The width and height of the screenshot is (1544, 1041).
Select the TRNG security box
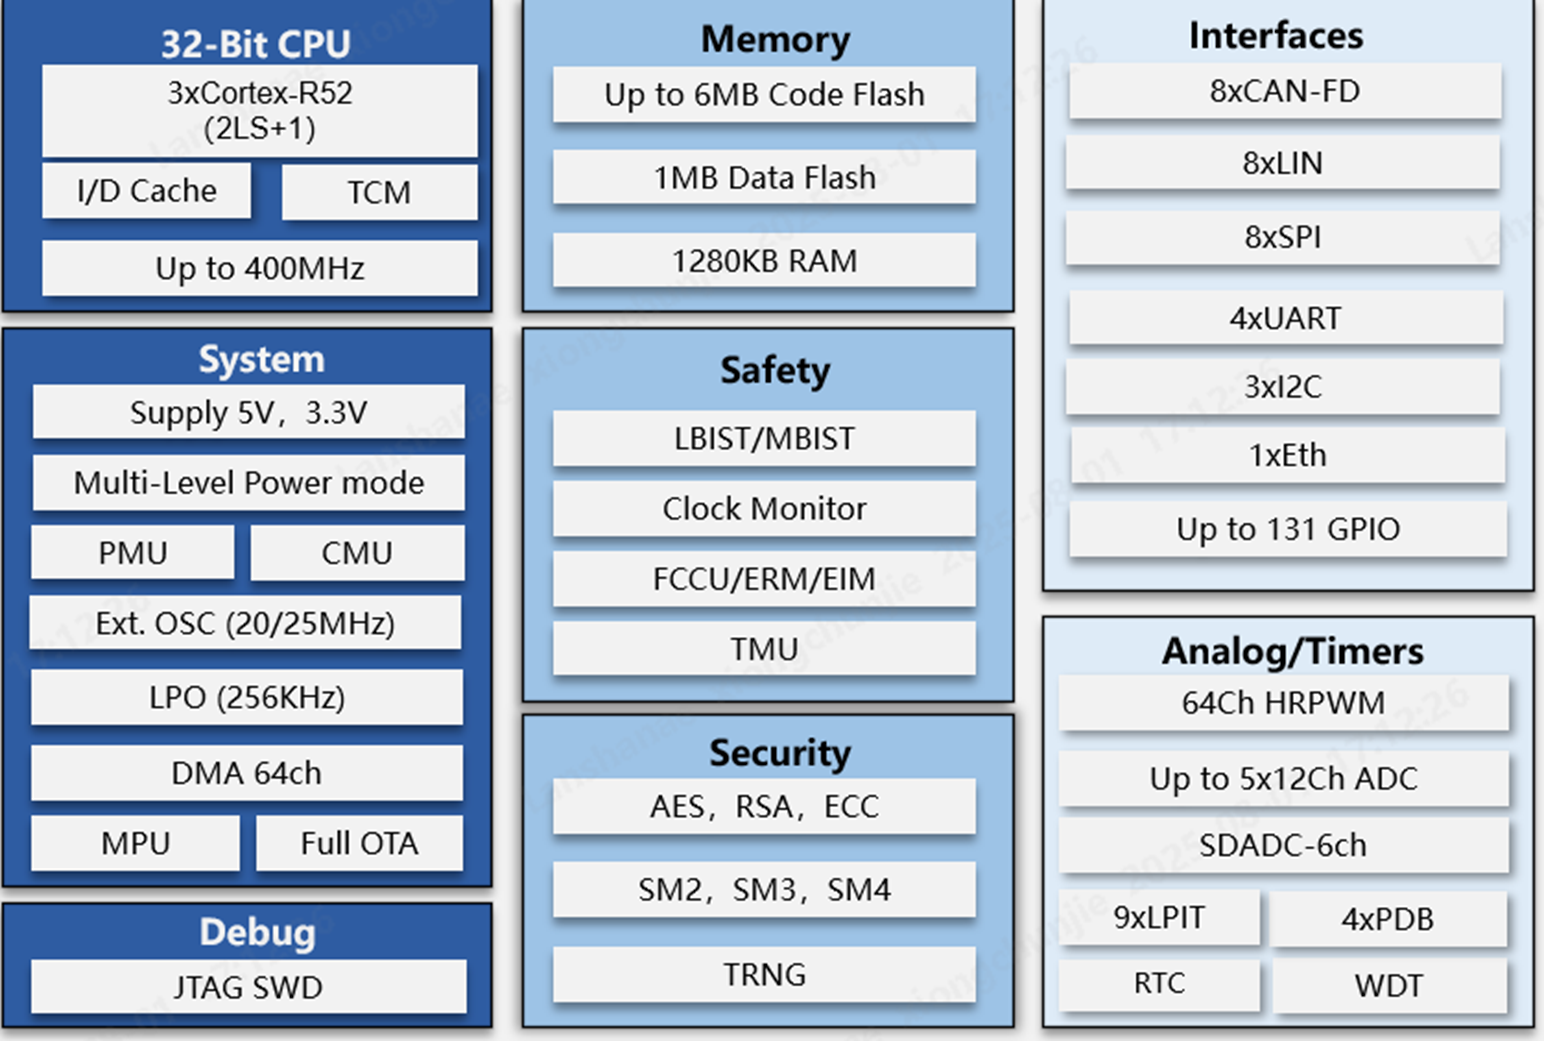click(764, 974)
